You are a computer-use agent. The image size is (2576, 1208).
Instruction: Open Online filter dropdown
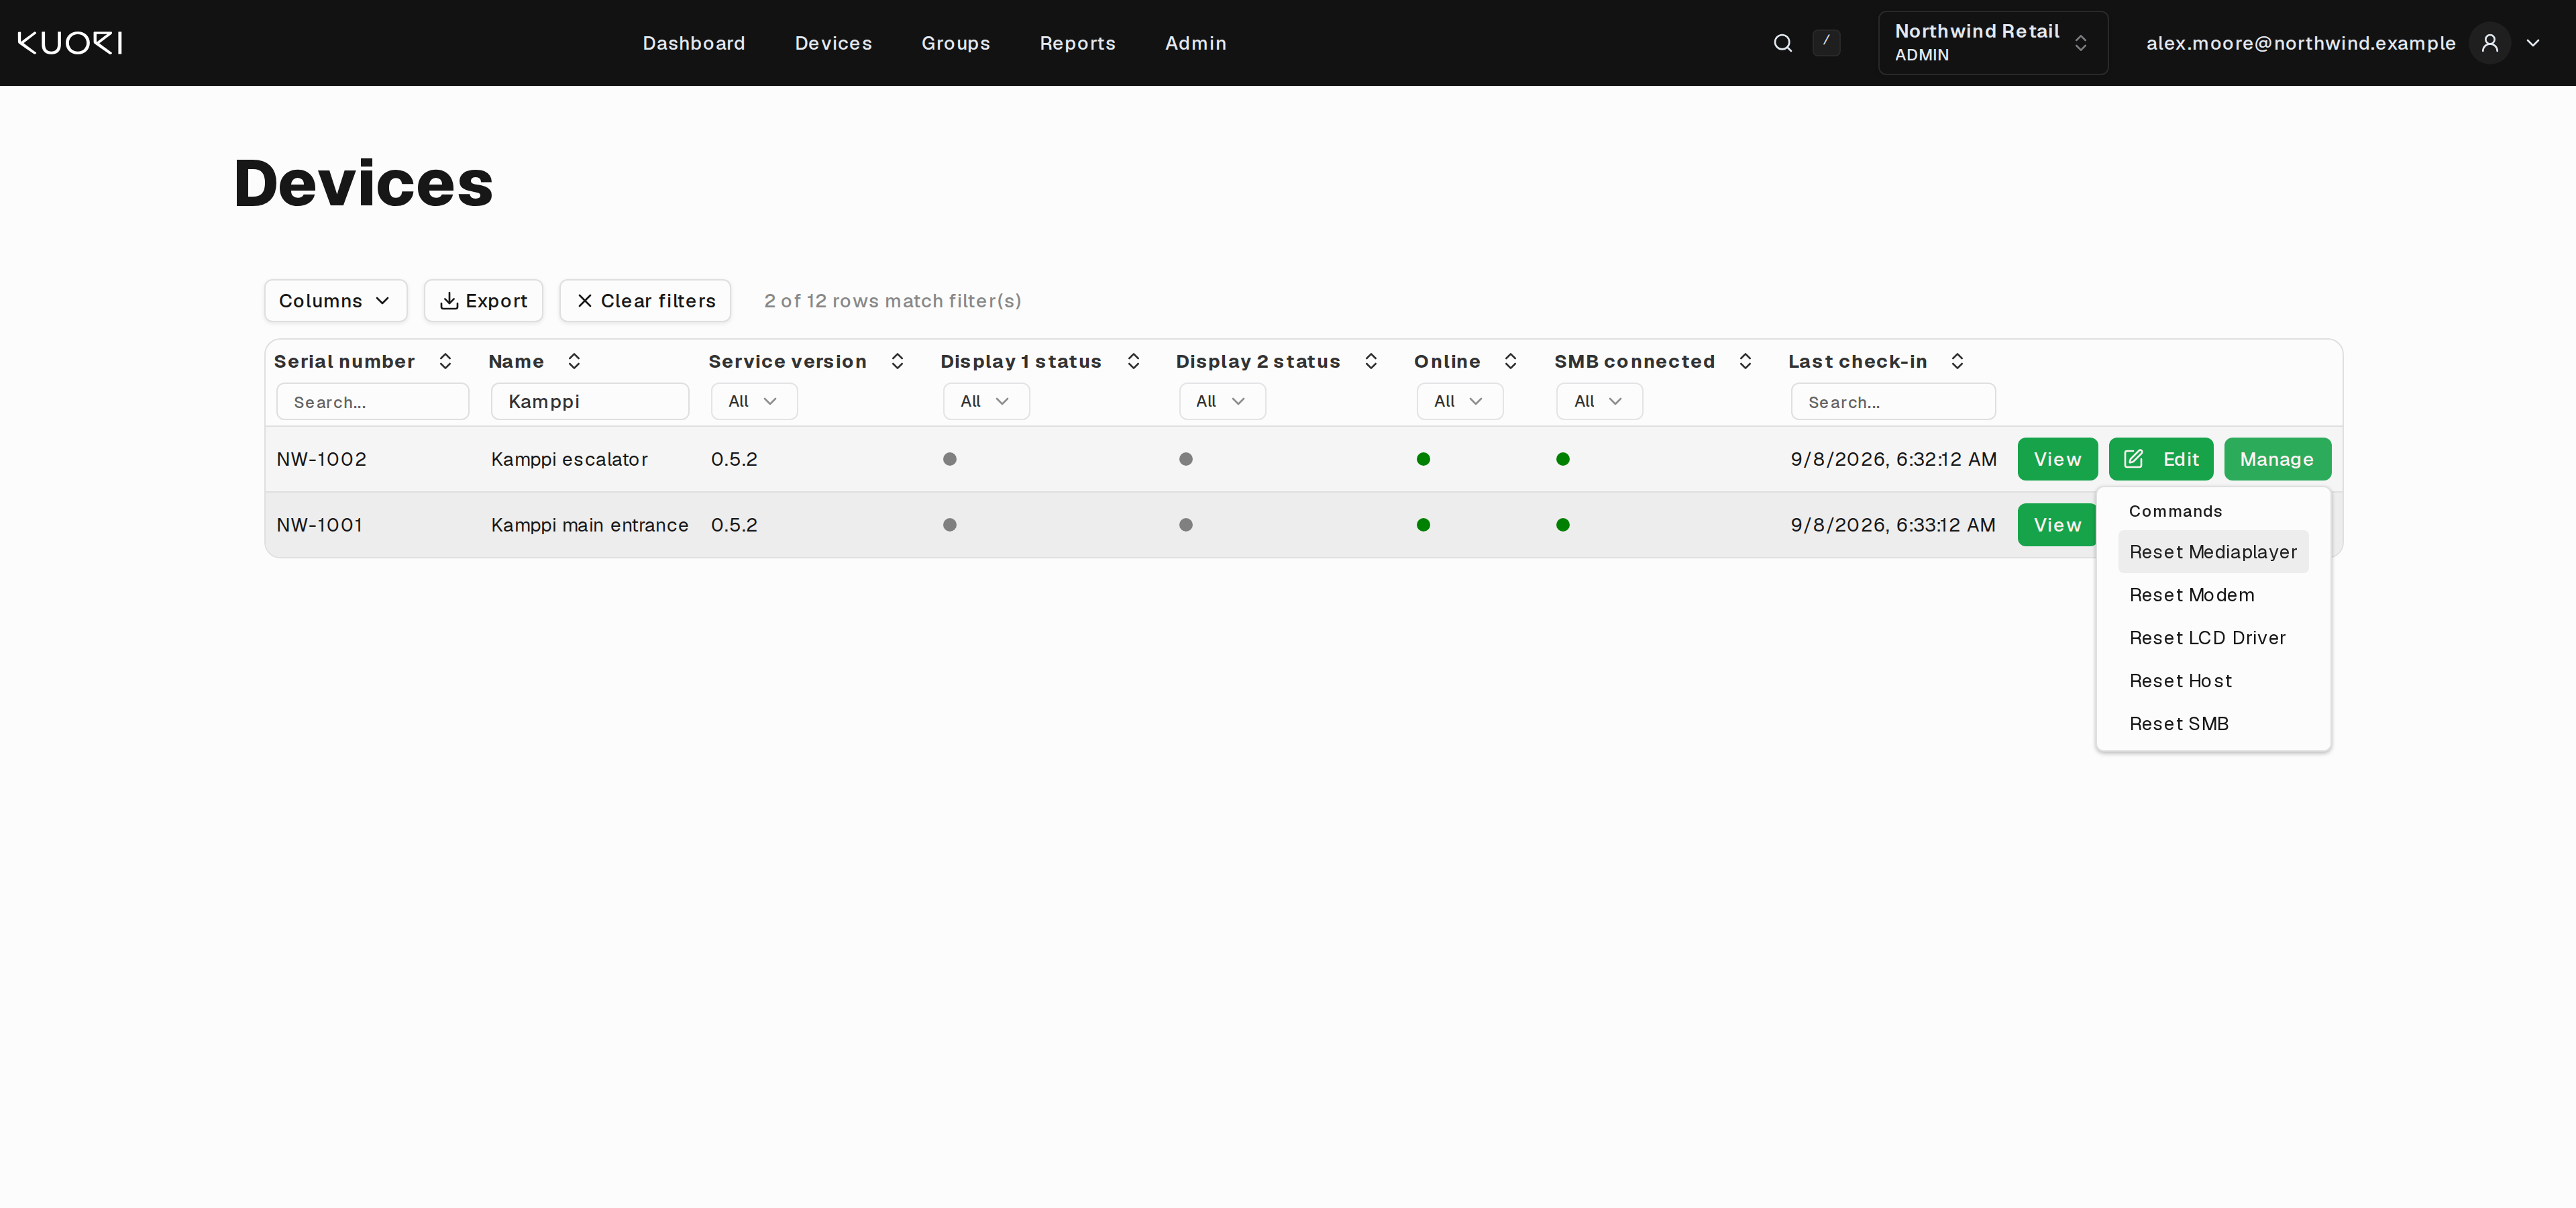(1460, 401)
